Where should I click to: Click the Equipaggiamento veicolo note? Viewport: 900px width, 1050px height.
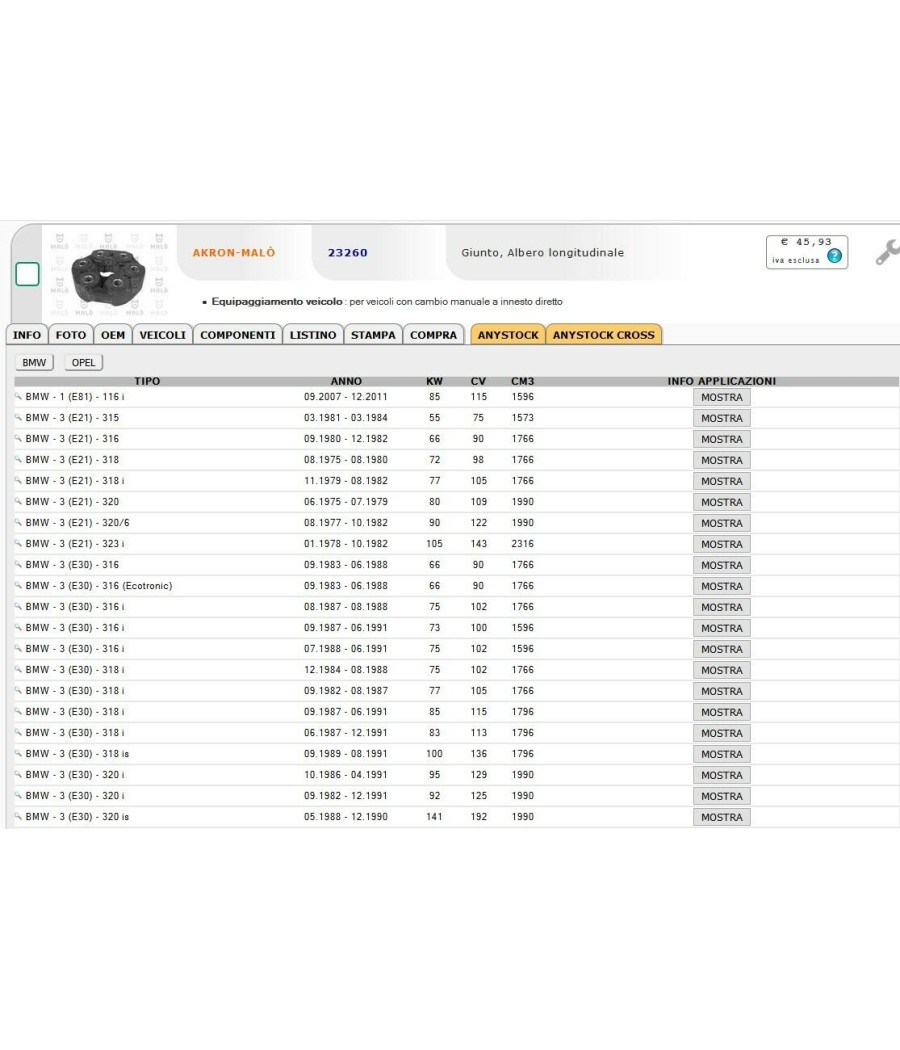387,301
